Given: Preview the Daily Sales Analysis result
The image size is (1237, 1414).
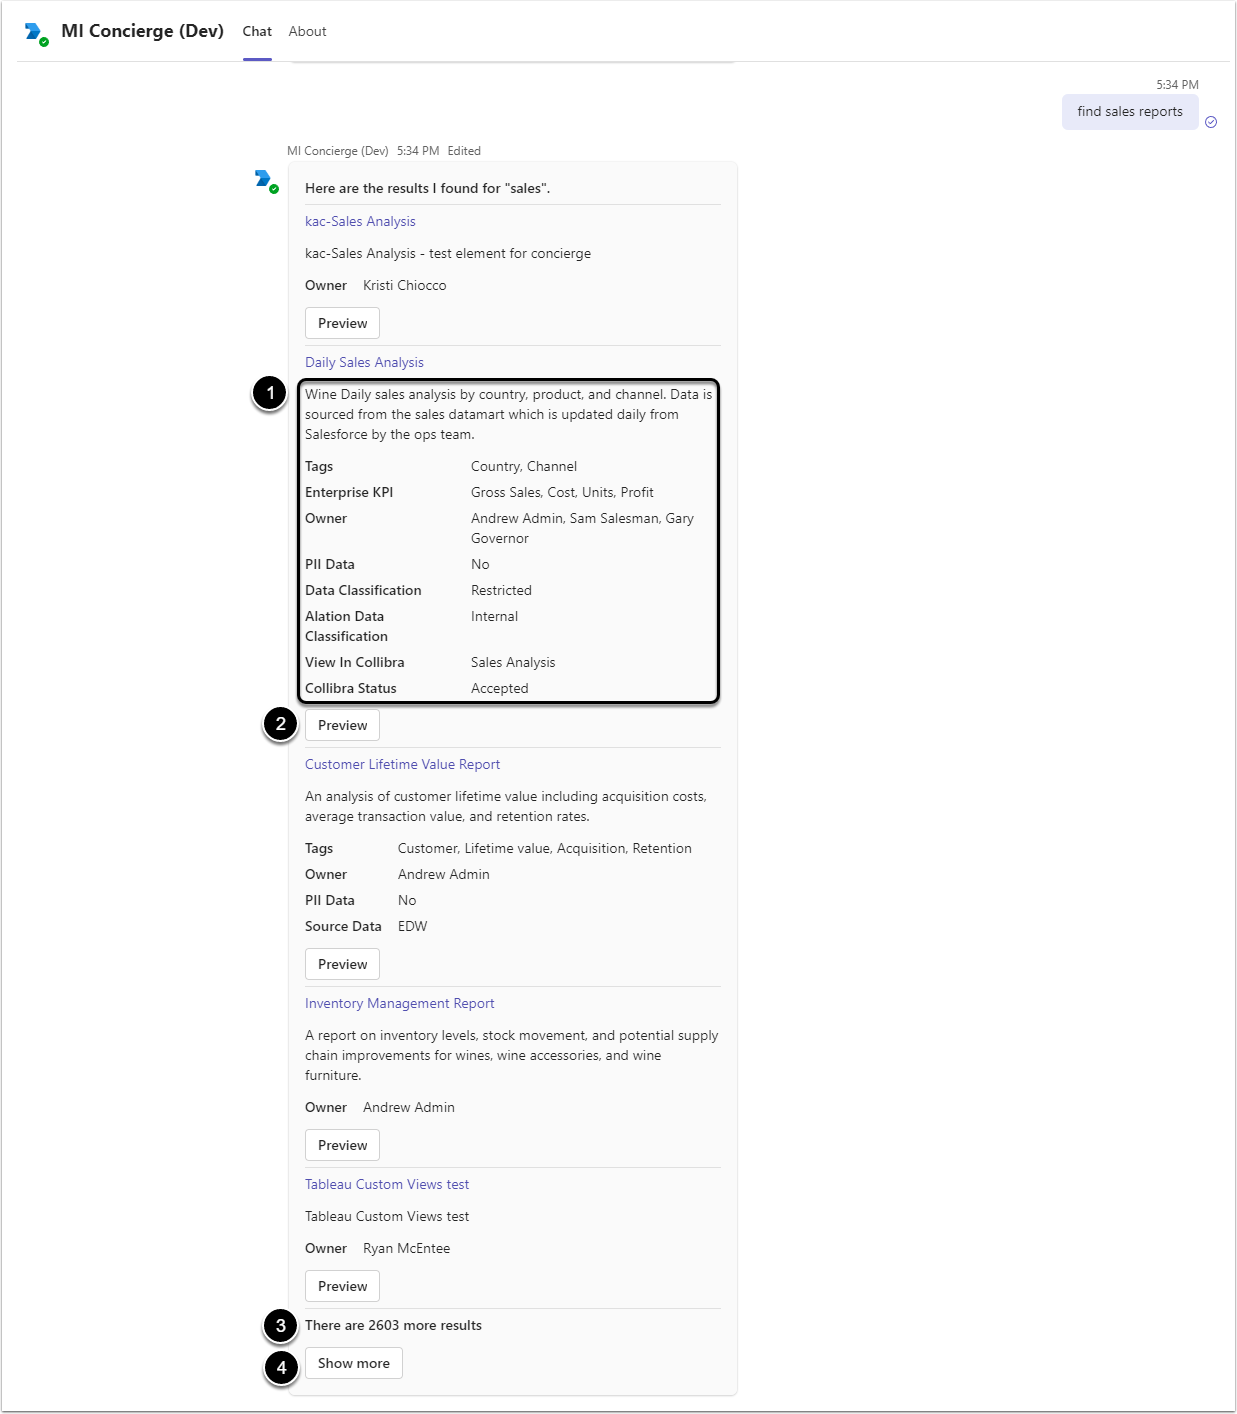Looking at the screenshot, I should (342, 725).
